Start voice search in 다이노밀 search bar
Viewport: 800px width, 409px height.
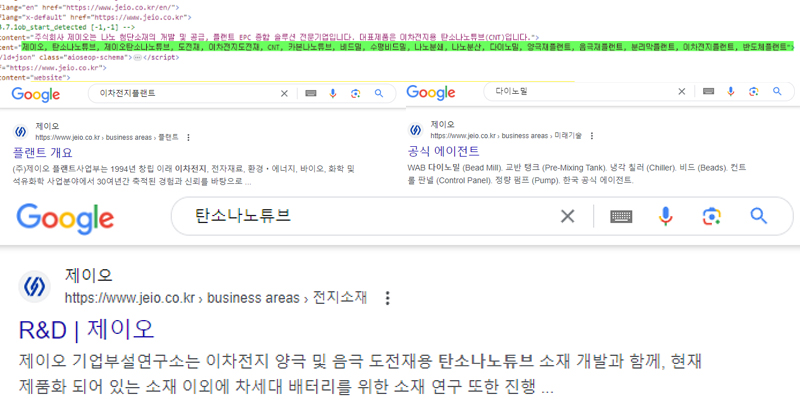(731, 91)
